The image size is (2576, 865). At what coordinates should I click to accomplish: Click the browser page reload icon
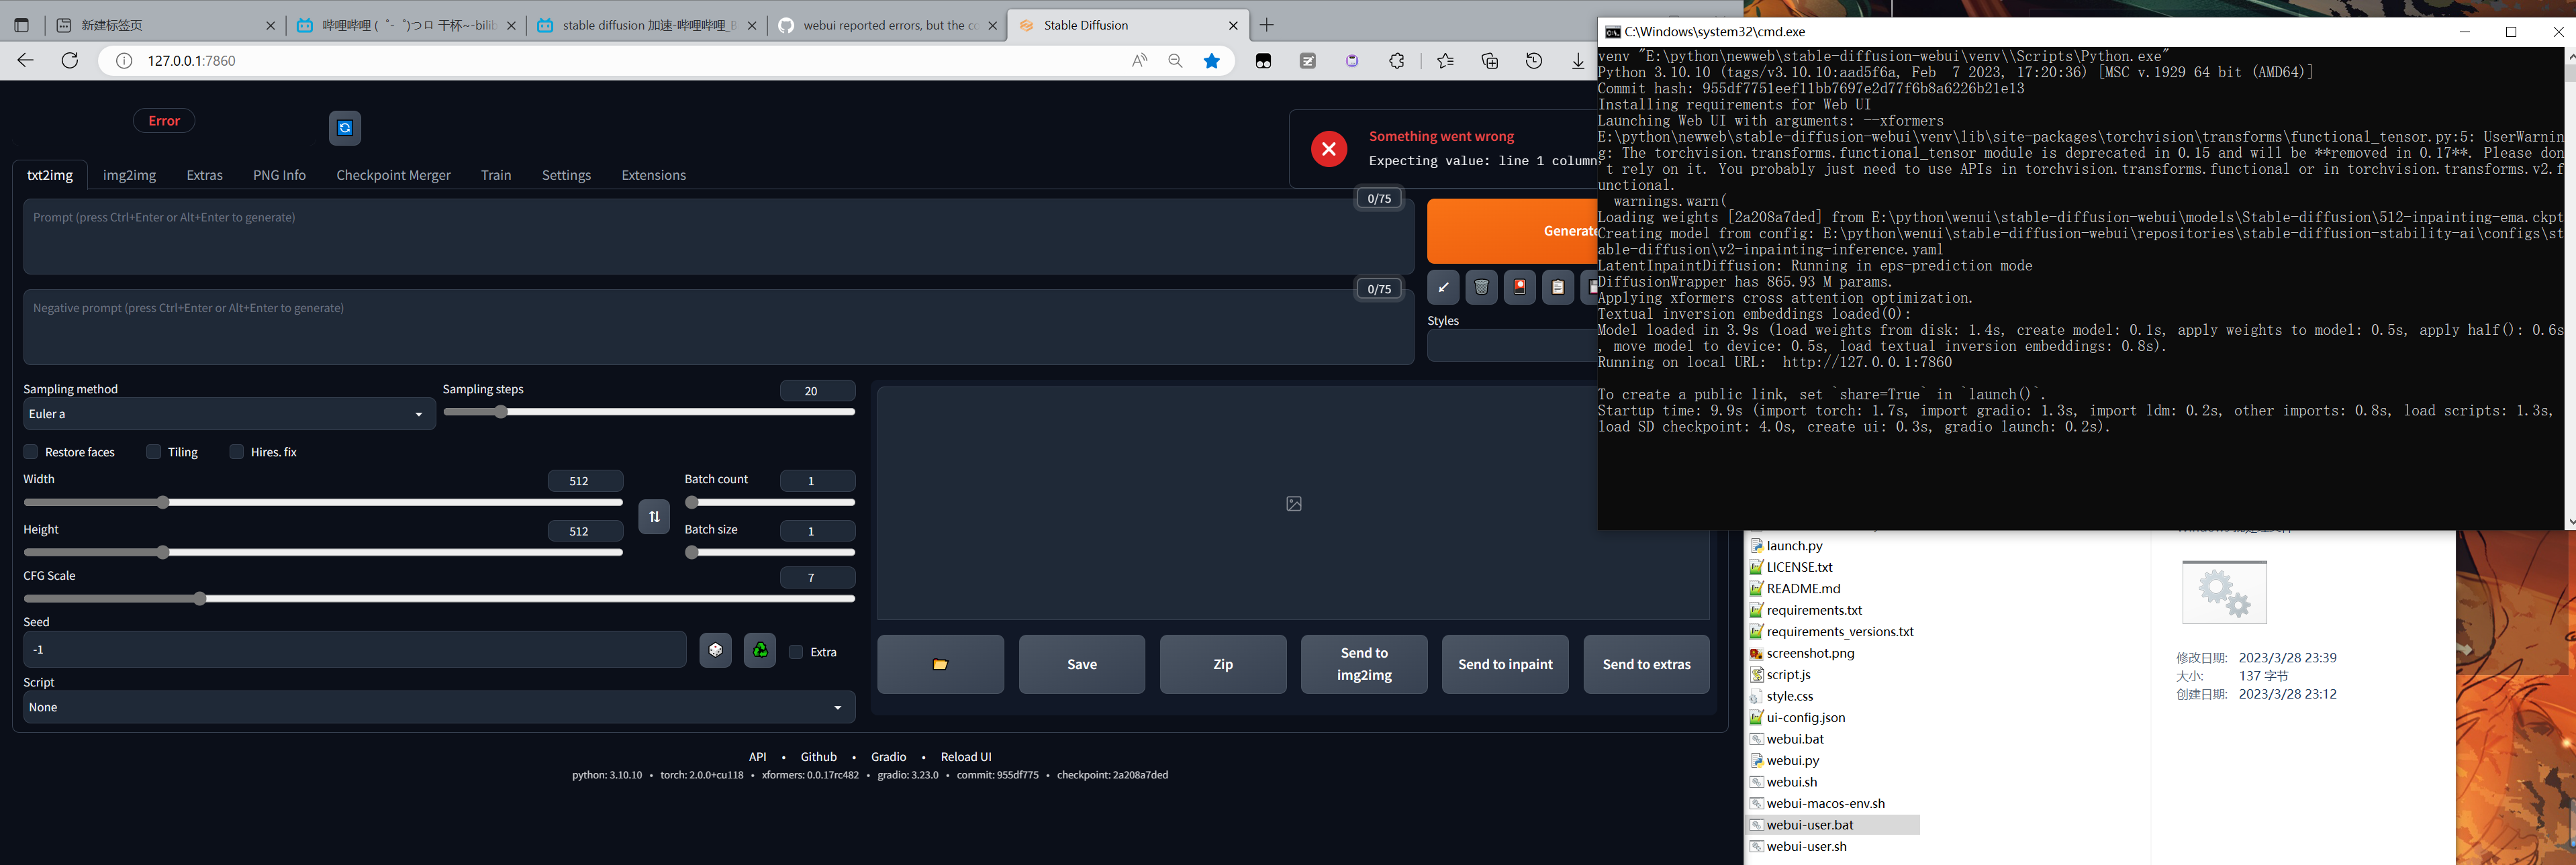pos(70,61)
